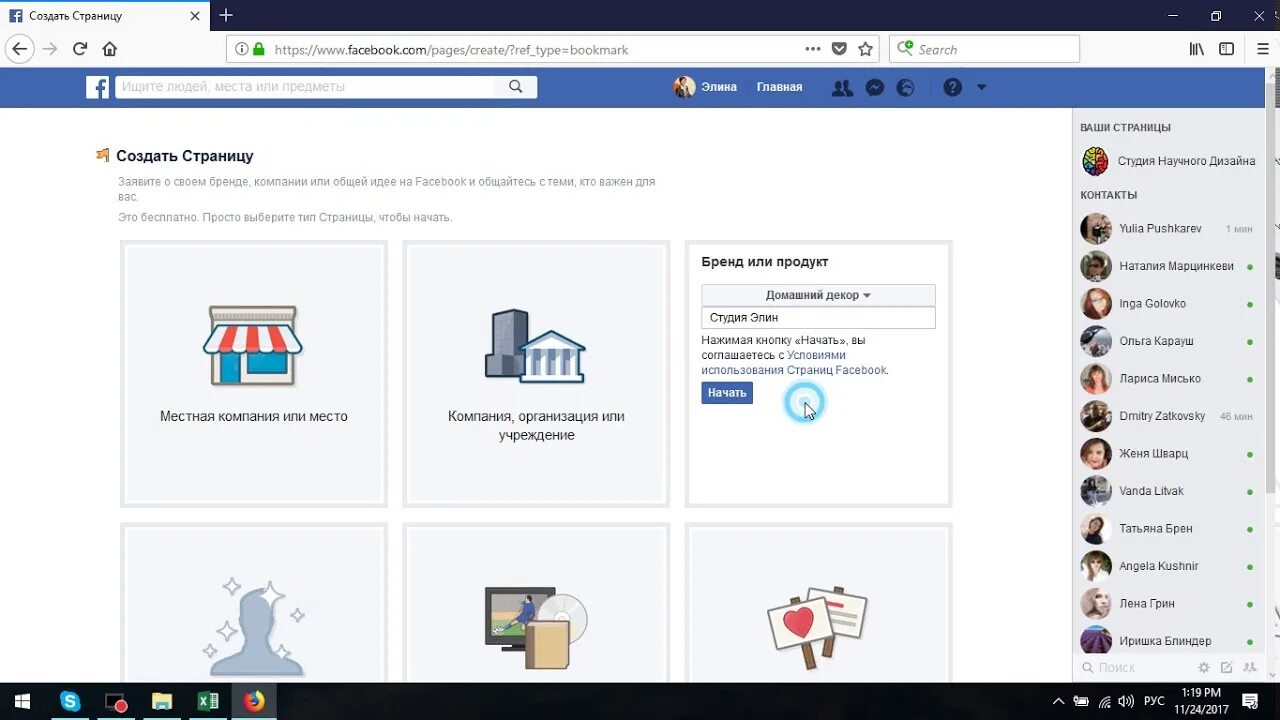Viewport: 1280px width, 720px height.
Task: Click the search magnifier button on Facebook
Action: (516, 87)
